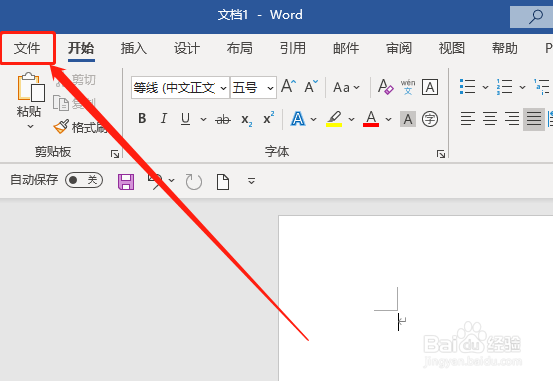
Task: Center align text
Action: pyautogui.click(x=490, y=119)
